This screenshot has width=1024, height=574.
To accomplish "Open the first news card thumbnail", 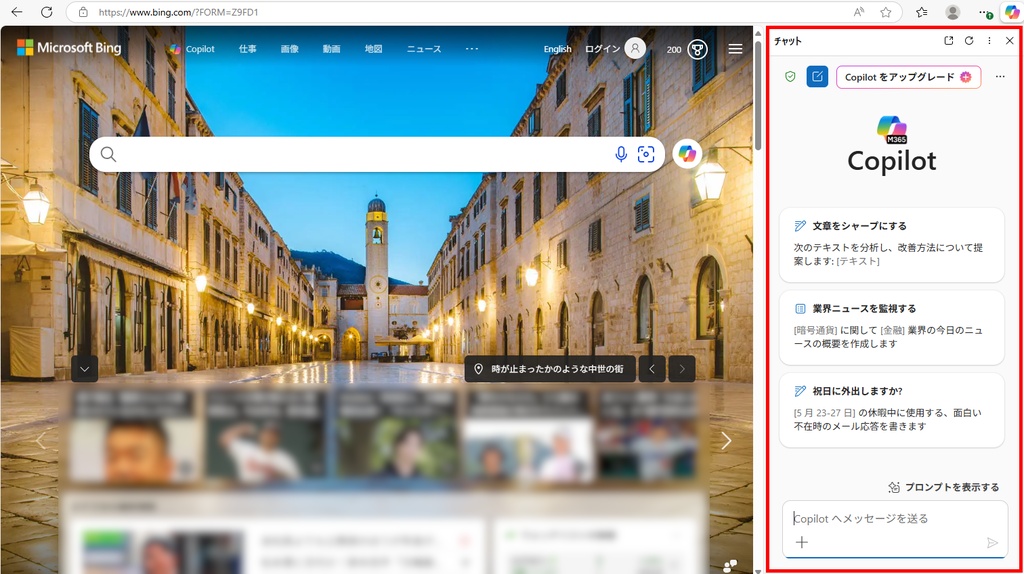I will (135, 438).
